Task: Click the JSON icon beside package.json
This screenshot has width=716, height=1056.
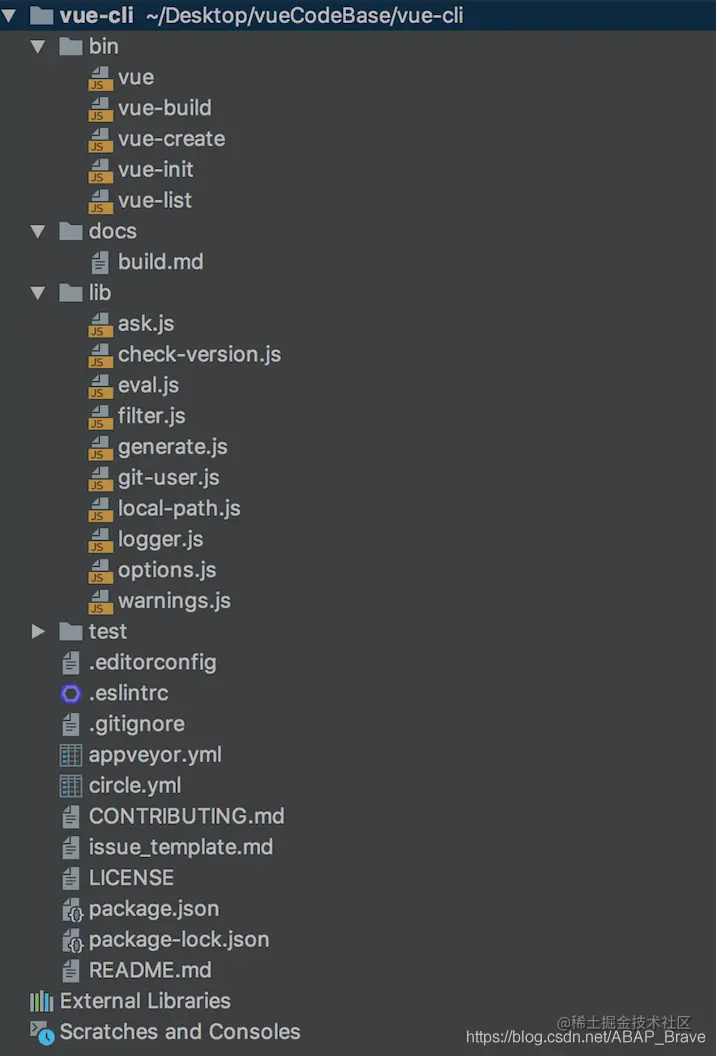Action: (72, 910)
